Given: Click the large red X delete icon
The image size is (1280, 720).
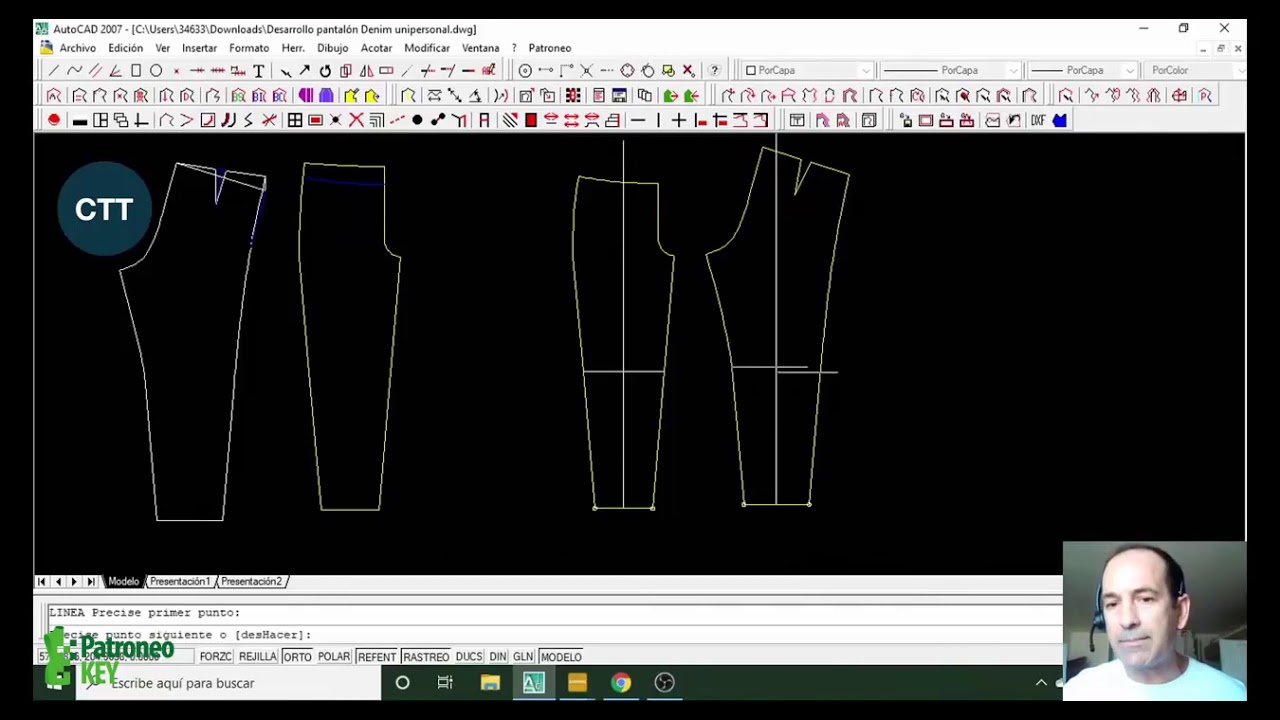Looking at the screenshot, I should click(x=356, y=121).
